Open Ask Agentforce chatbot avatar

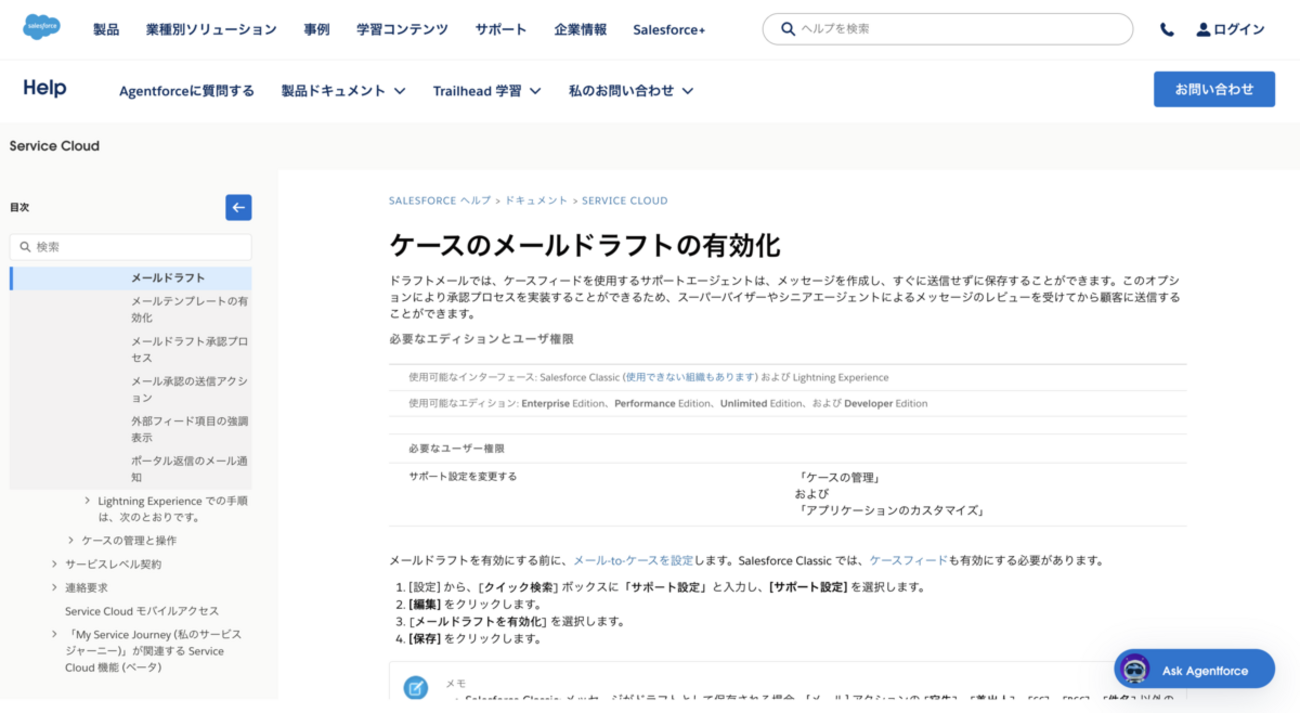click(x=1135, y=669)
